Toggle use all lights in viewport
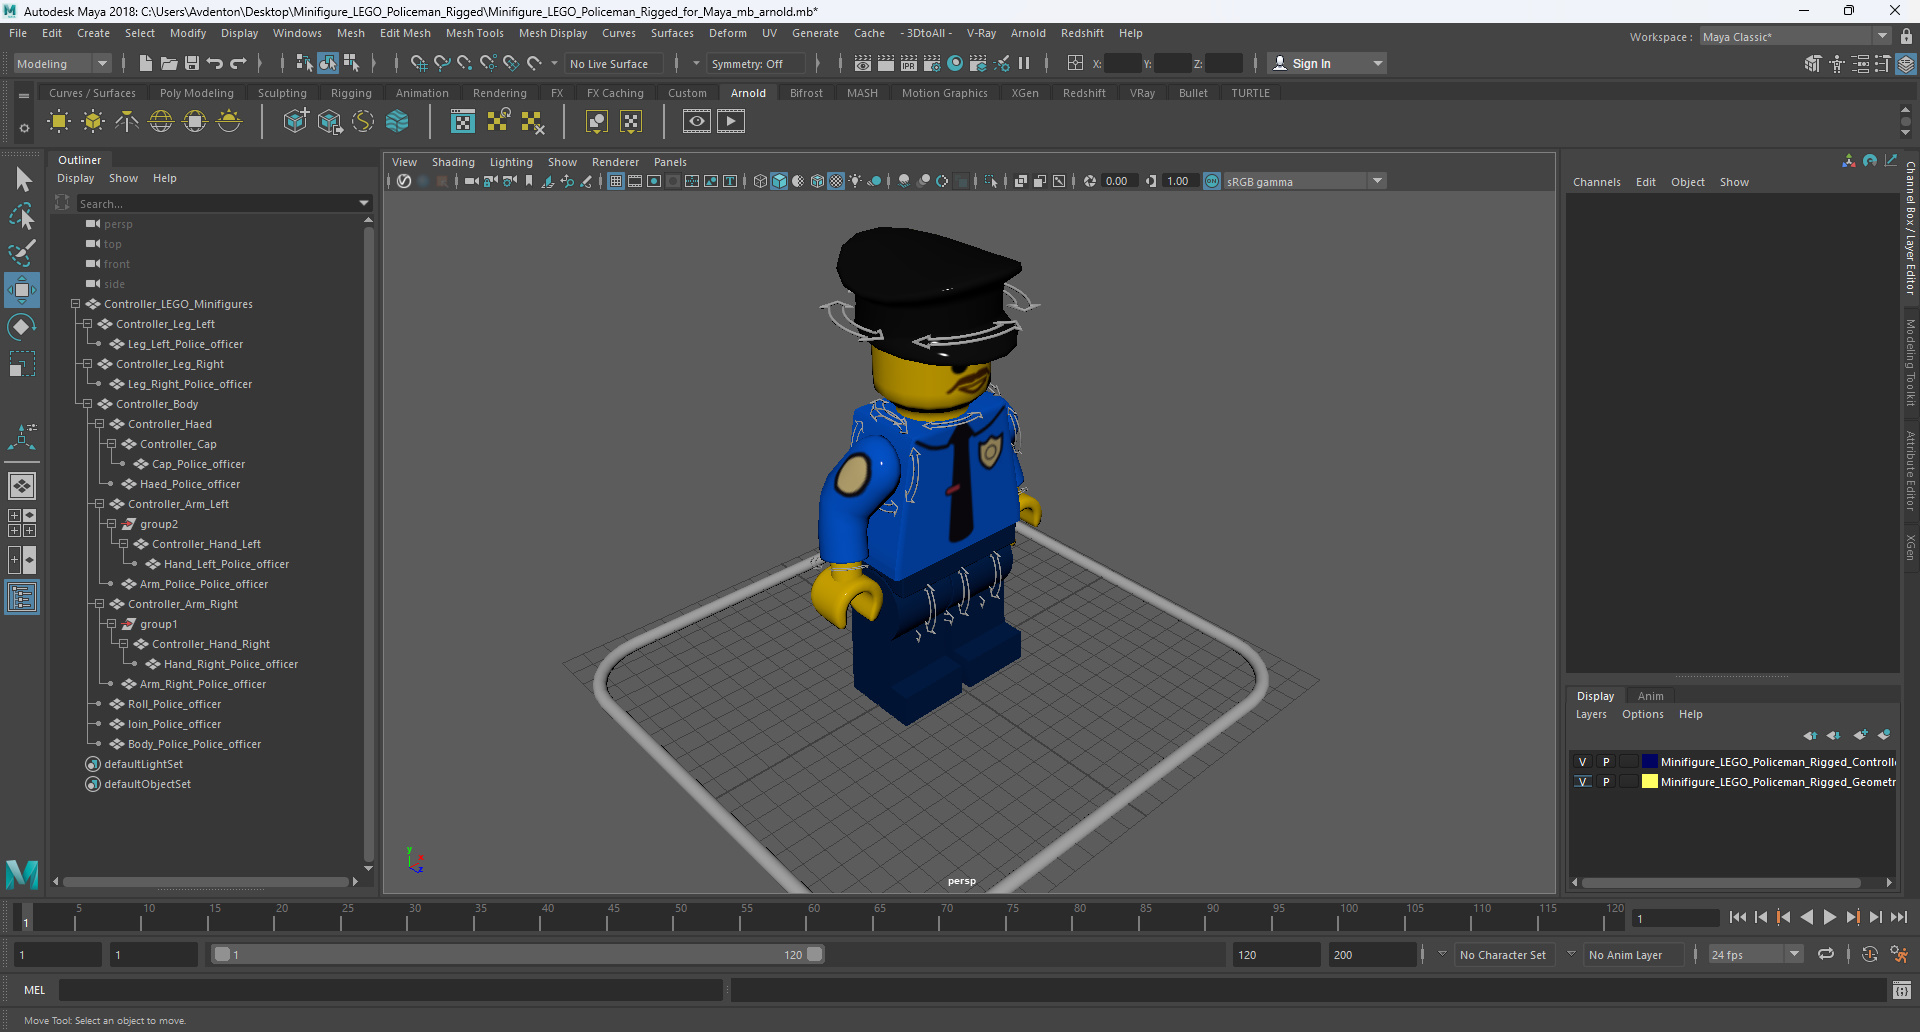The image size is (1920, 1032). coord(855,181)
